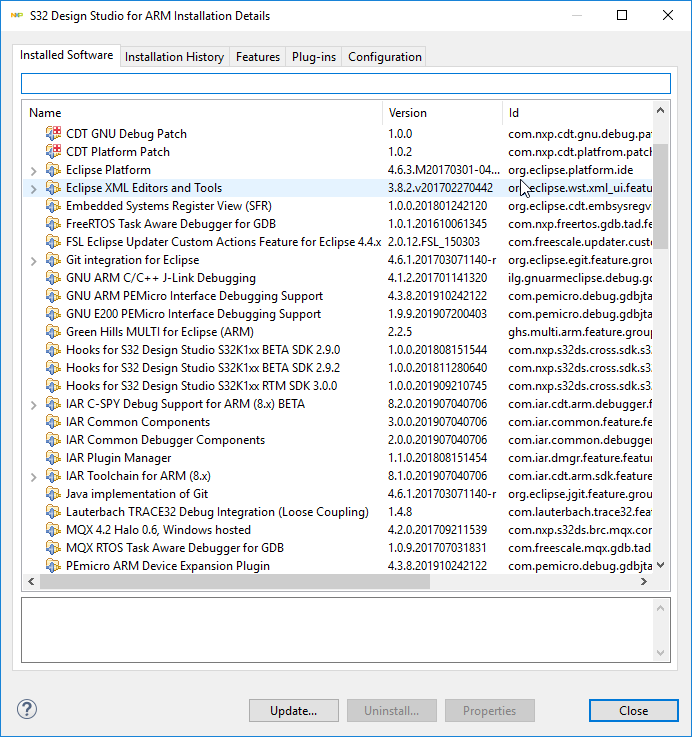692x737 pixels.
Task: Click the IAR Plugin Manager icon
Action: coord(53,457)
